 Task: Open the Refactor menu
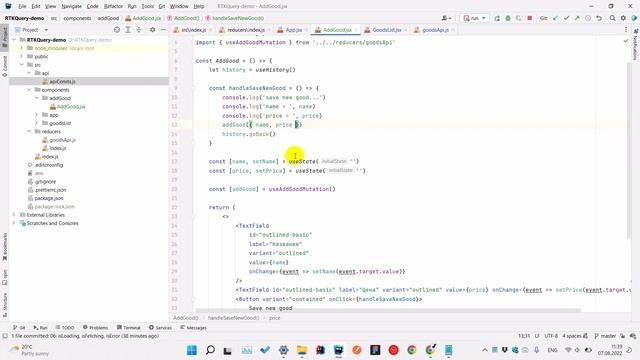113,7
